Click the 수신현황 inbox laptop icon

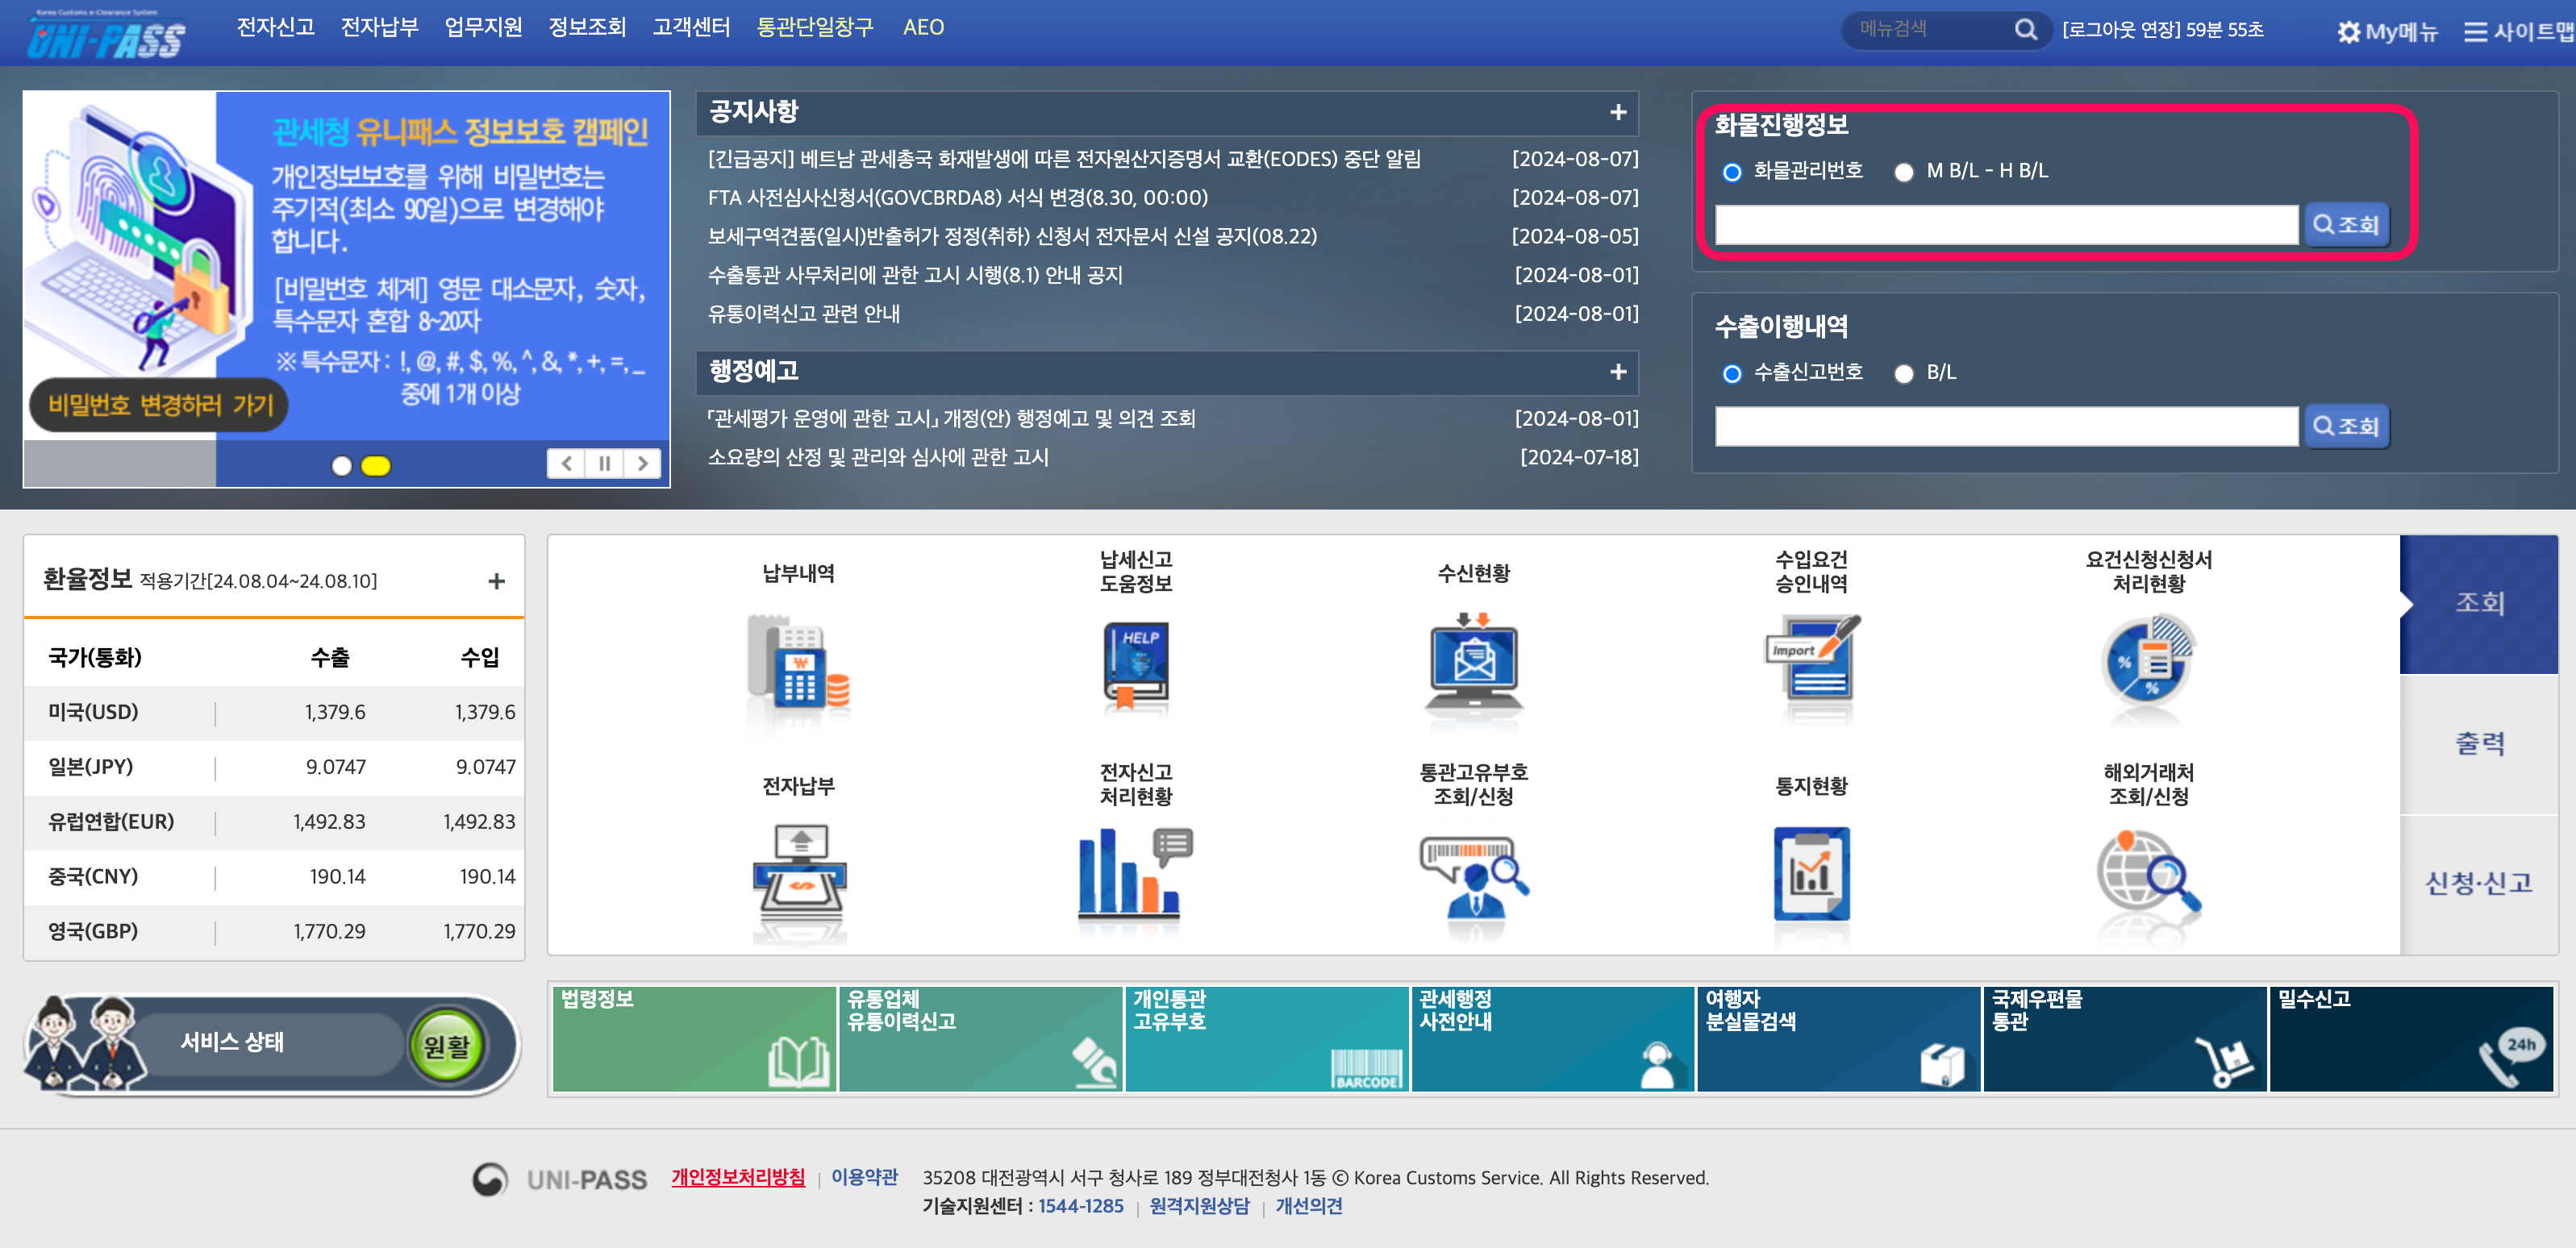click(x=1473, y=665)
